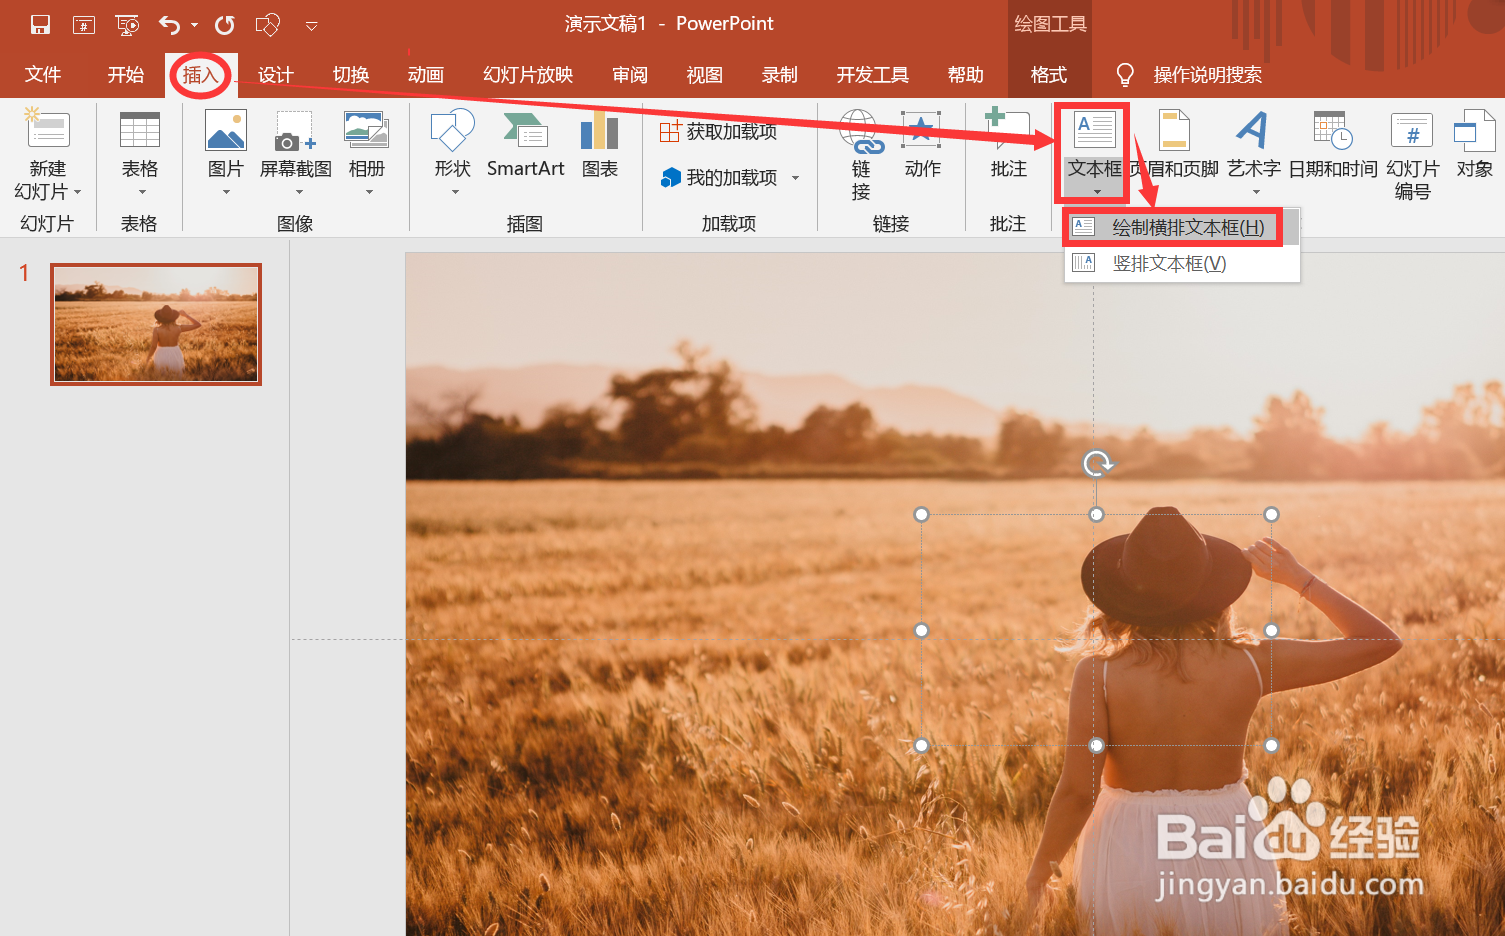Click Date and Time (日期和时间) icon
The image size is (1505, 936).
tap(1333, 130)
